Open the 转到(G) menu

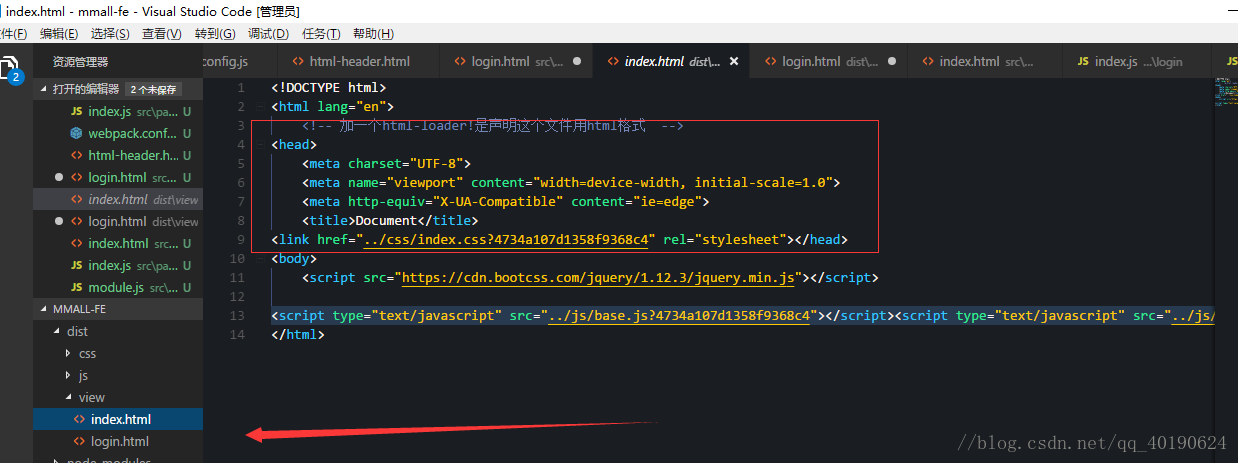pos(215,34)
